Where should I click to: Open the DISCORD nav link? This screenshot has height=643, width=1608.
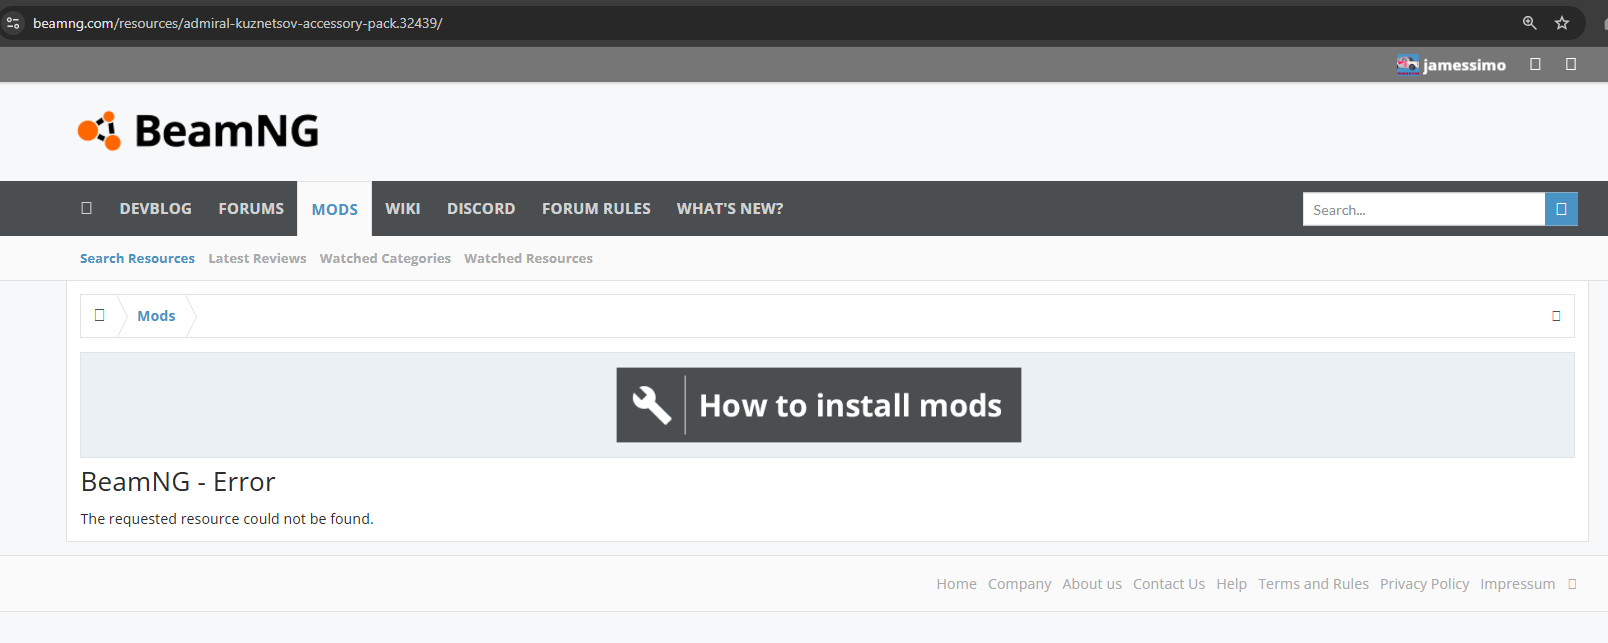[x=481, y=209]
